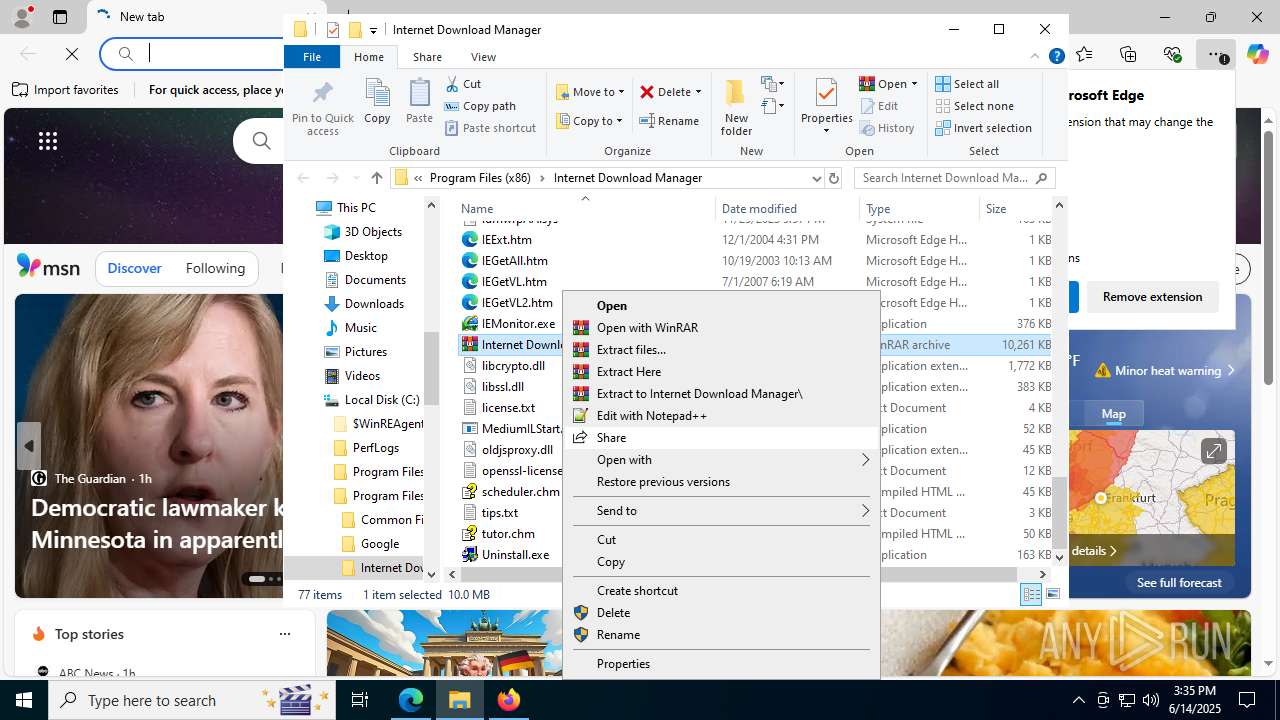Click Invert selection in the ribbon
Image resolution: width=1280 pixels, height=720 pixels.
[983, 128]
